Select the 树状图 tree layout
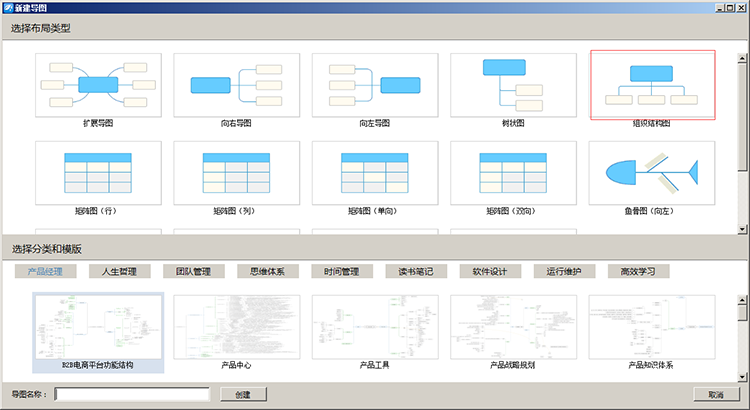The width and height of the screenshot is (750, 410). point(512,84)
